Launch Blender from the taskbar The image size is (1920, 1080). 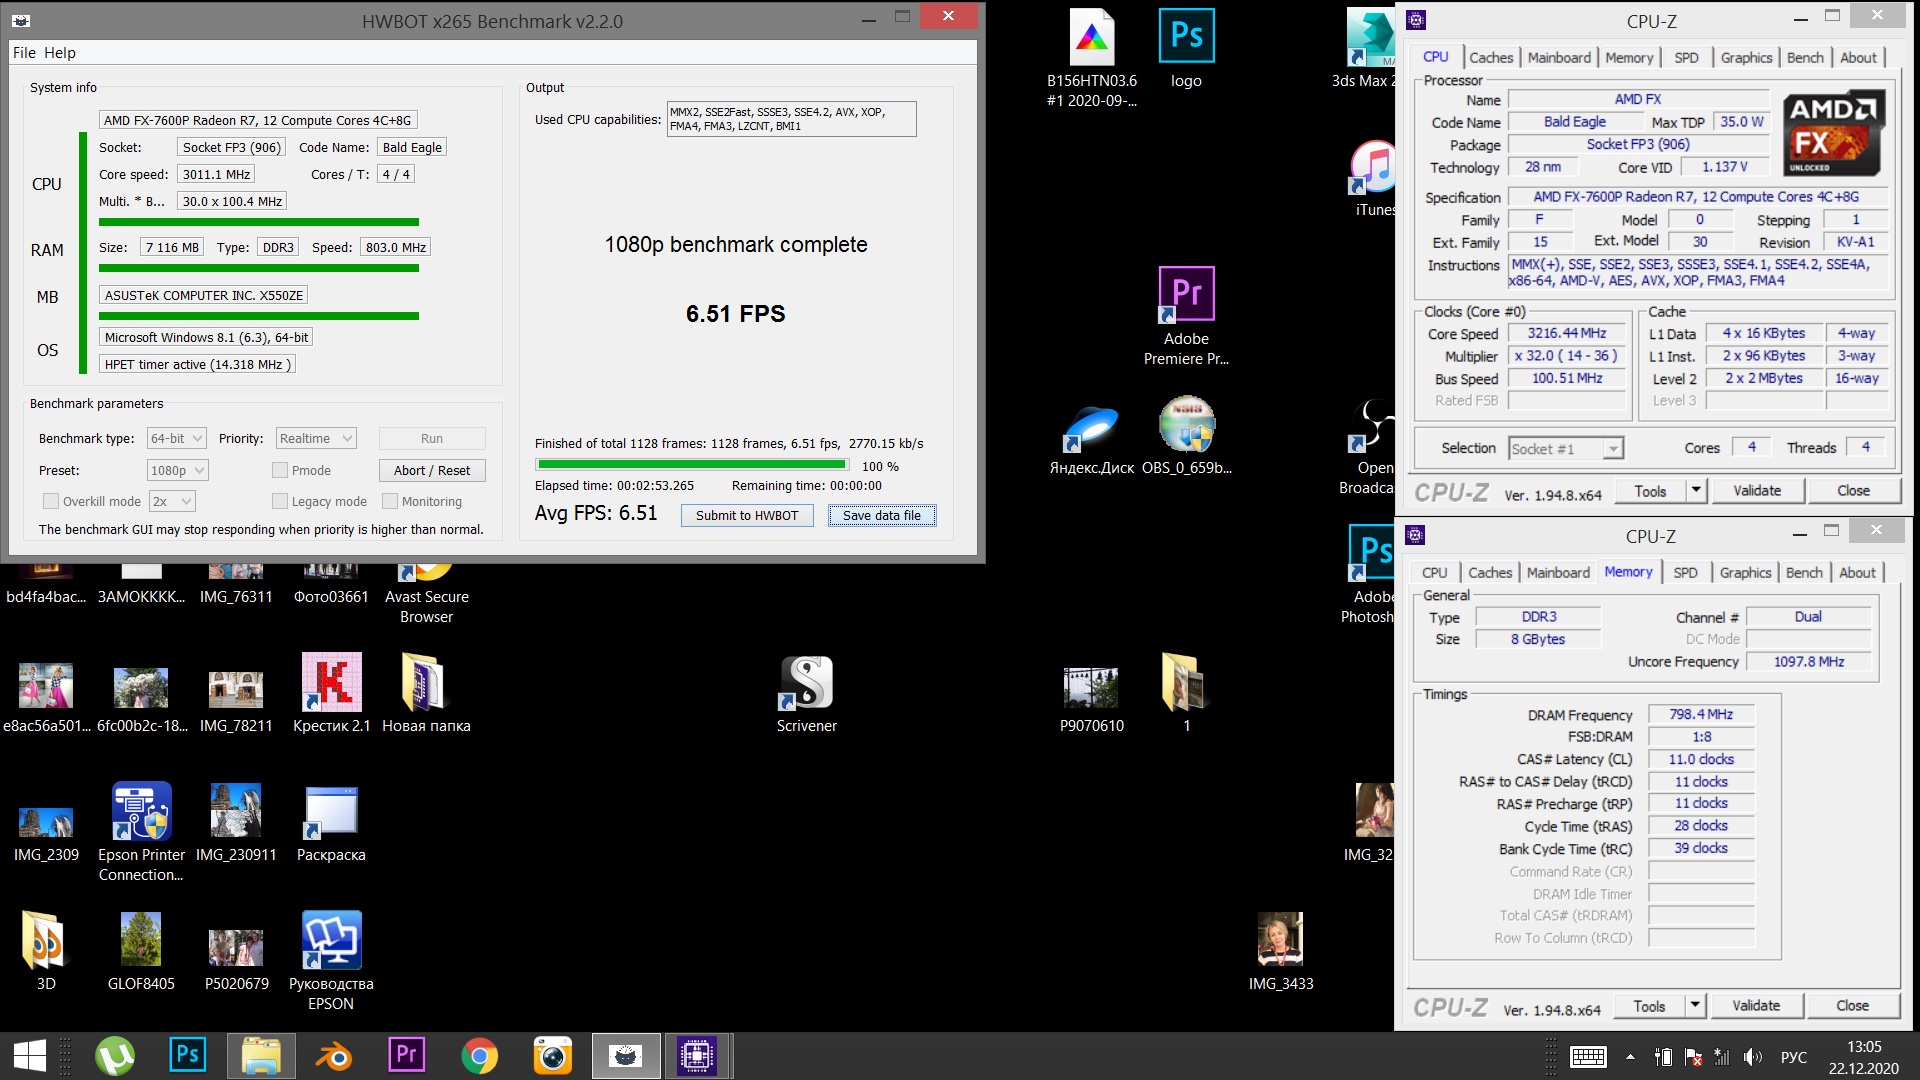(x=334, y=1056)
